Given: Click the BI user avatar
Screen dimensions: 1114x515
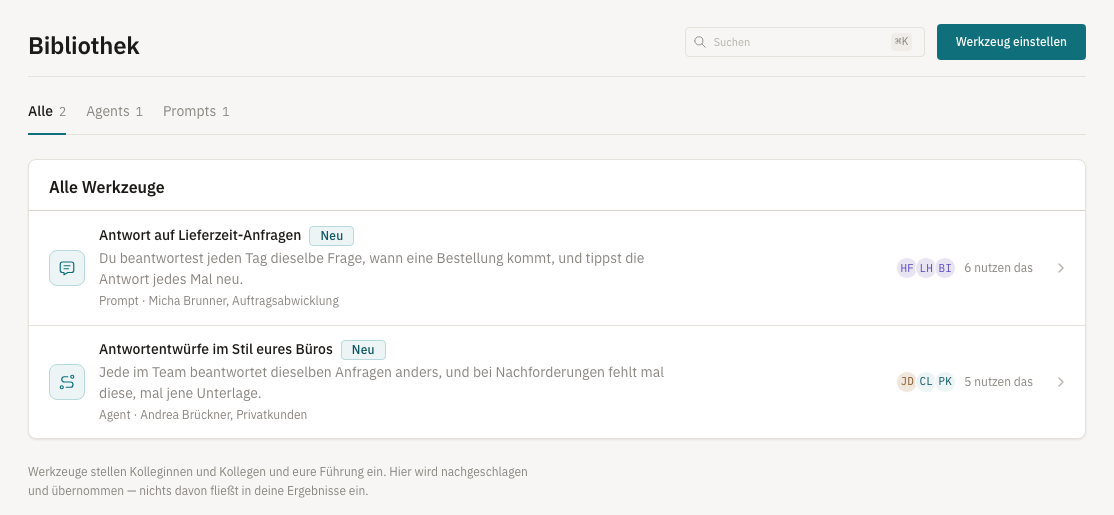Looking at the screenshot, I should [x=945, y=268].
